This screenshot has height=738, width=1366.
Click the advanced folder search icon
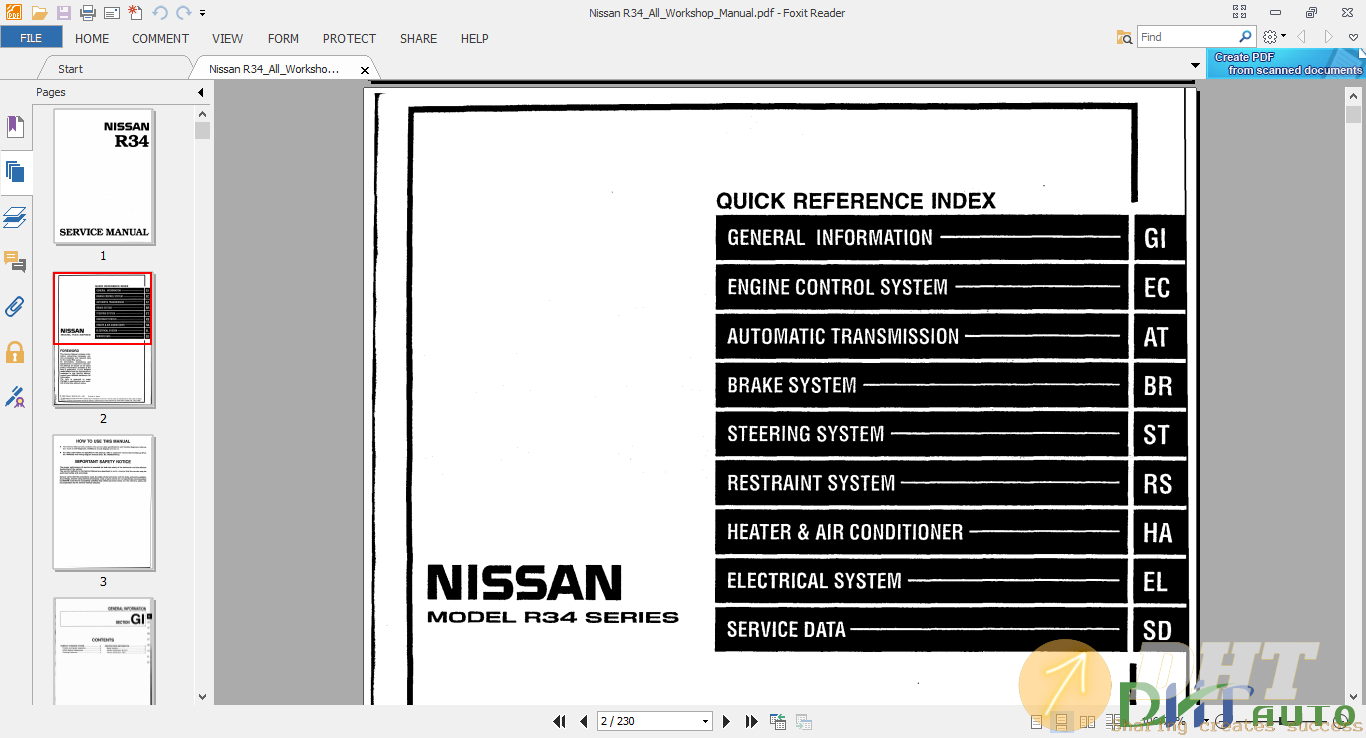point(1124,37)
